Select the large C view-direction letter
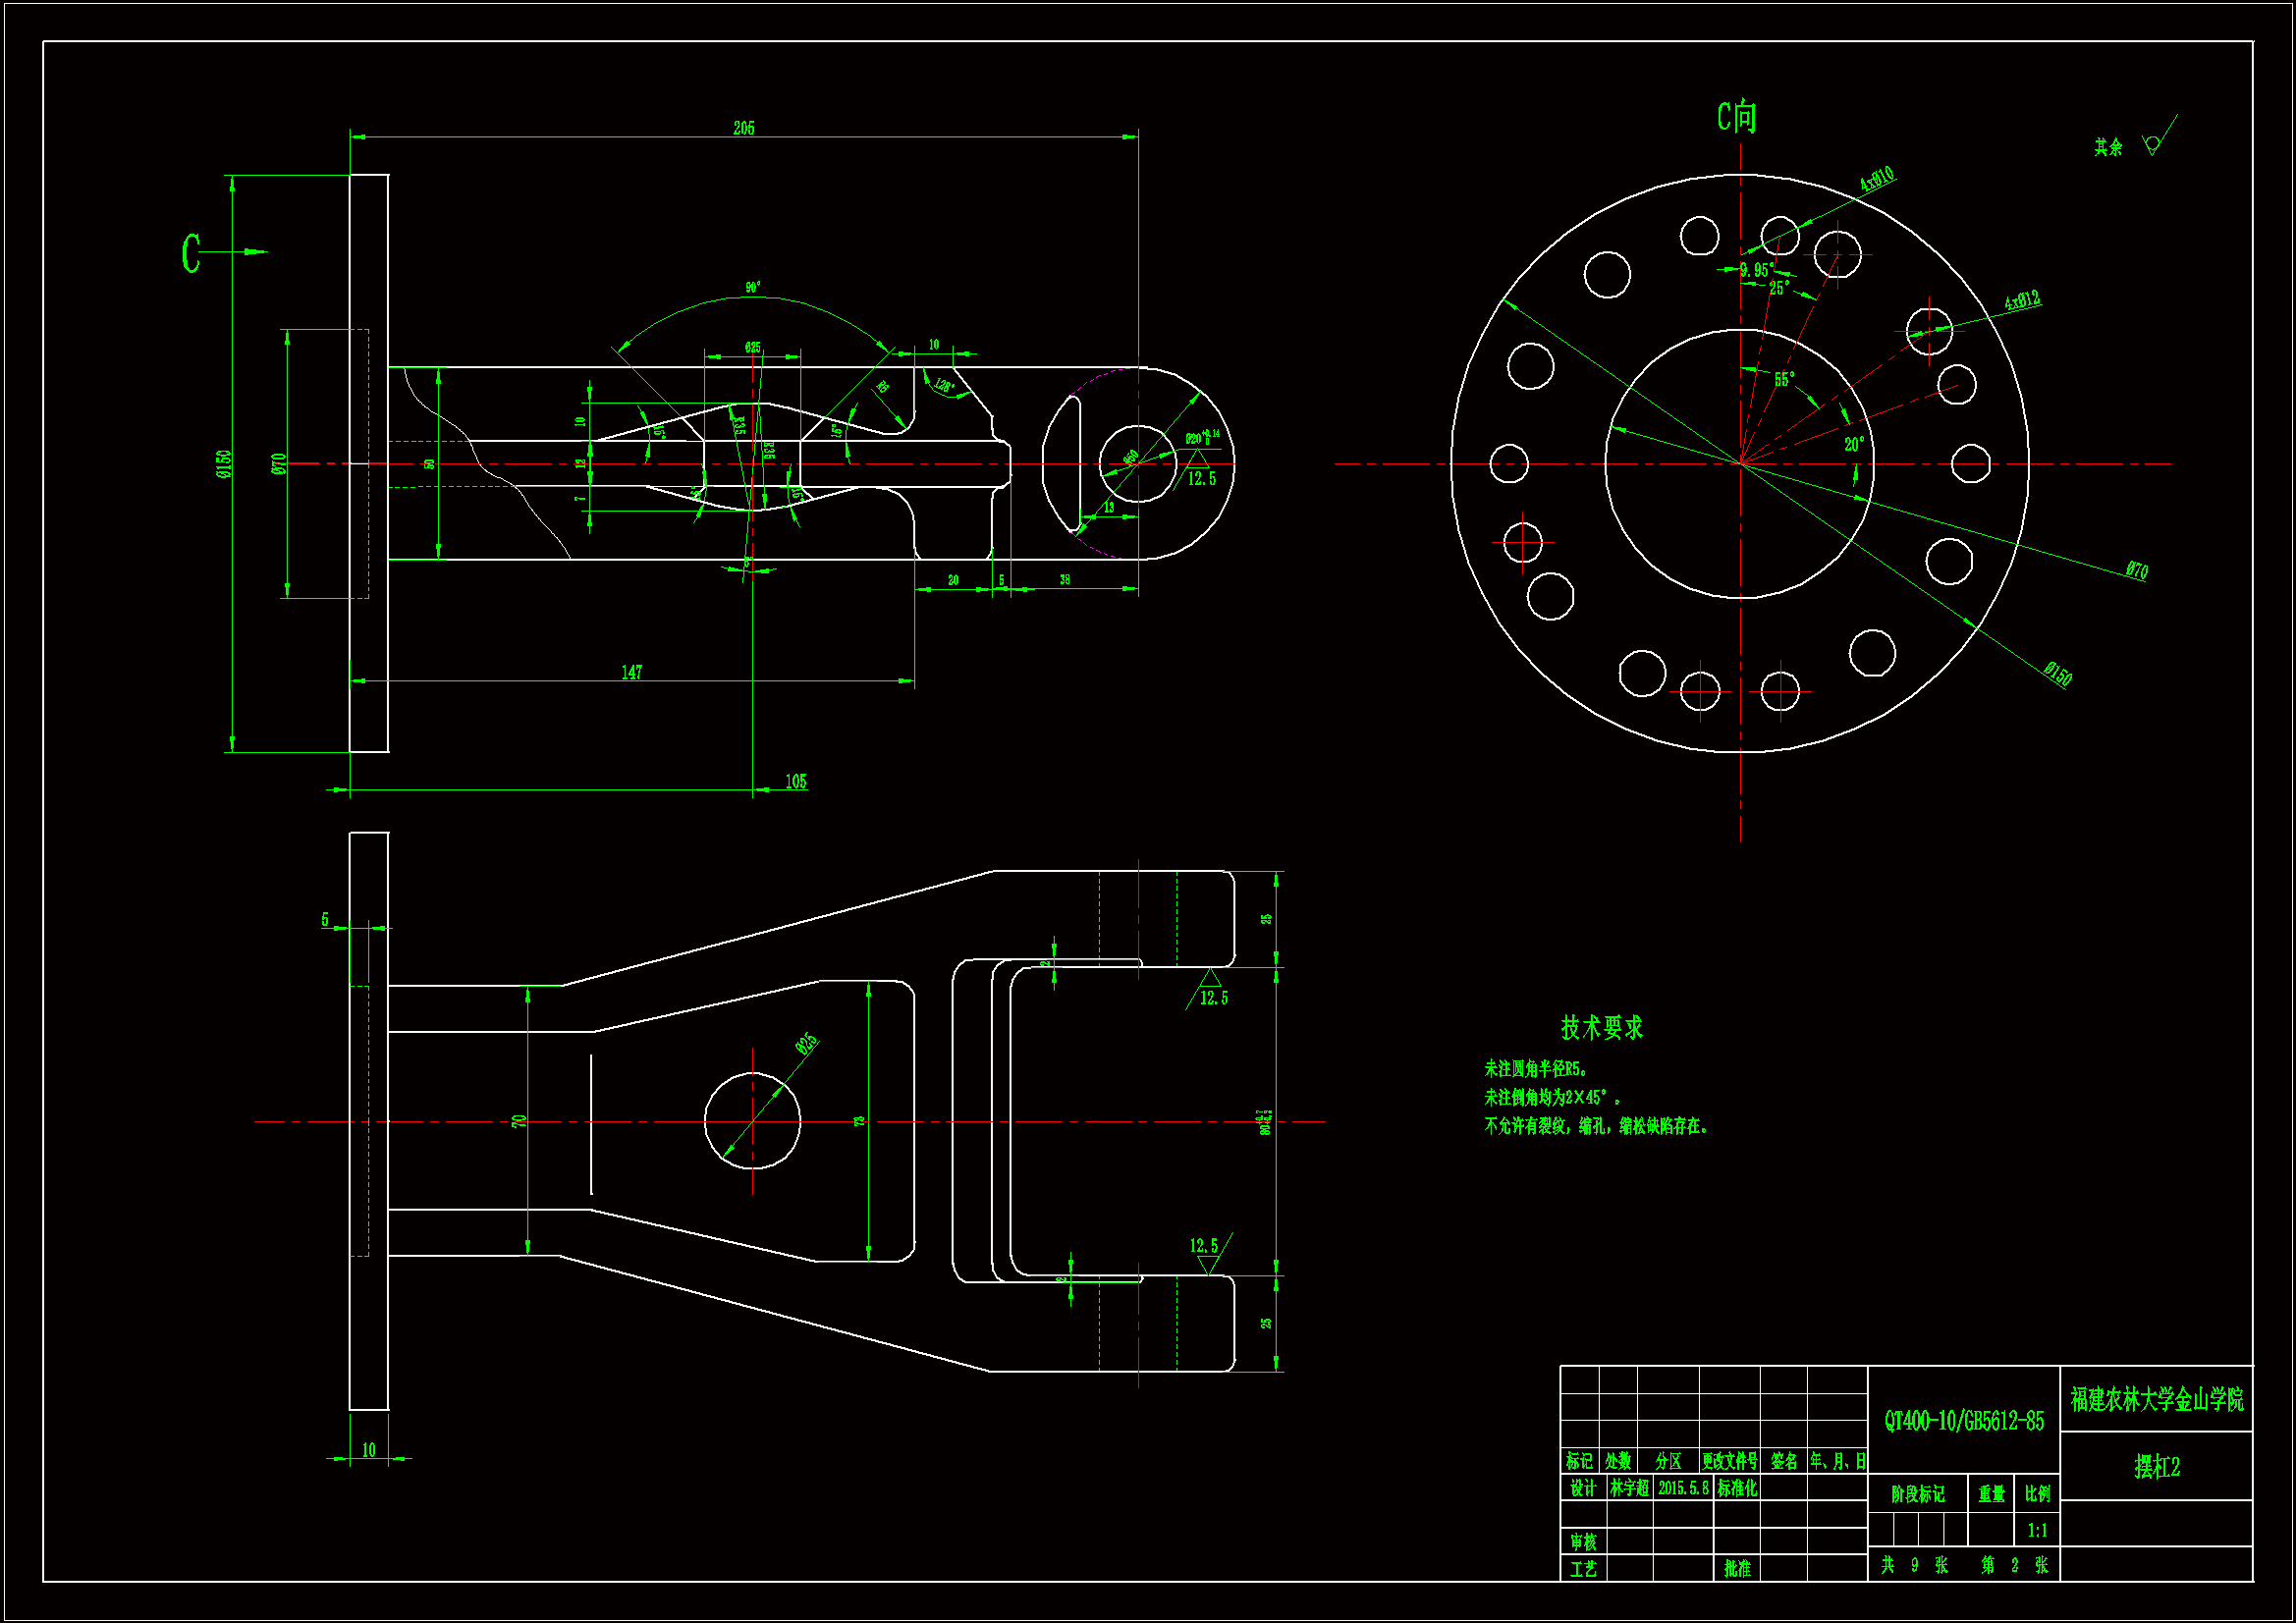Viewport: 2296px width, 1623px height. pyautogui.click(x=191, y=253)
